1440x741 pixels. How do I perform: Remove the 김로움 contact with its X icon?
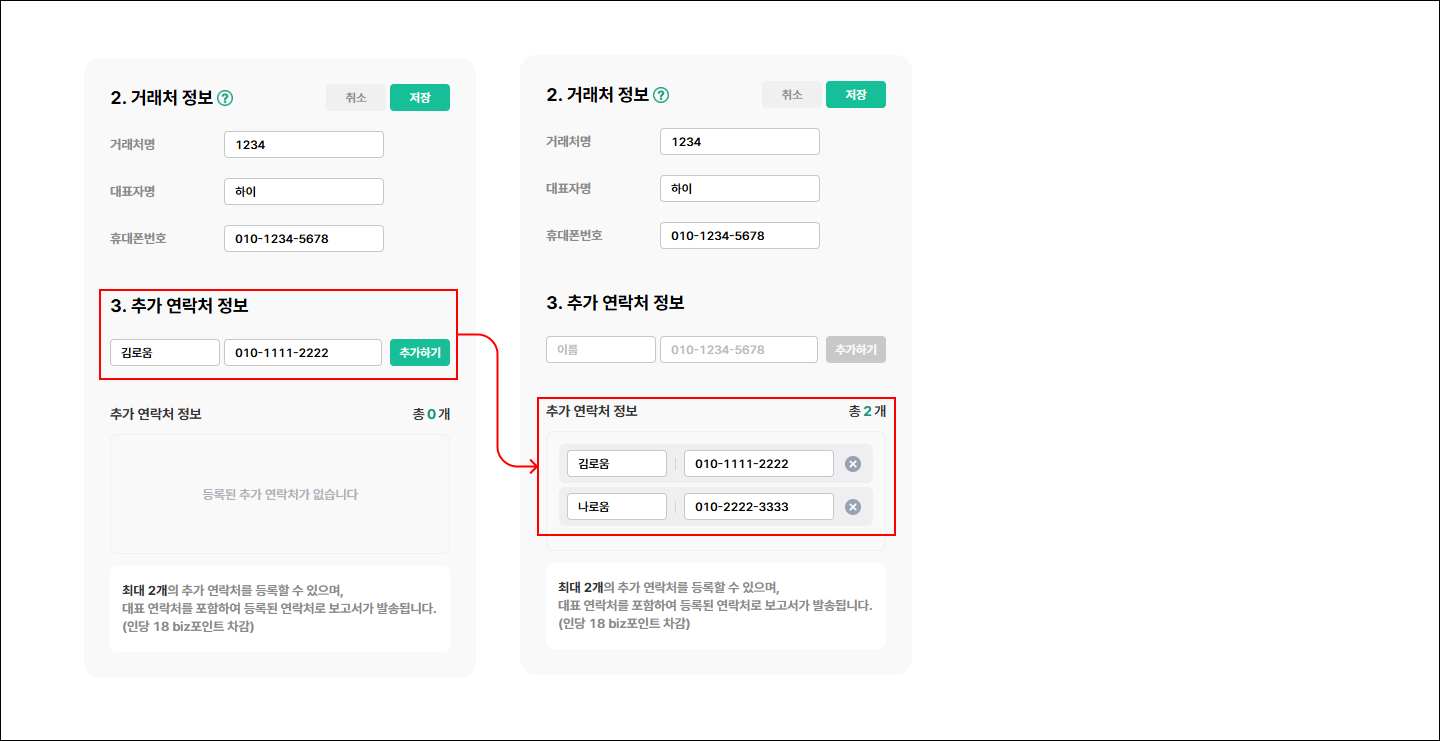coord(852,464)
